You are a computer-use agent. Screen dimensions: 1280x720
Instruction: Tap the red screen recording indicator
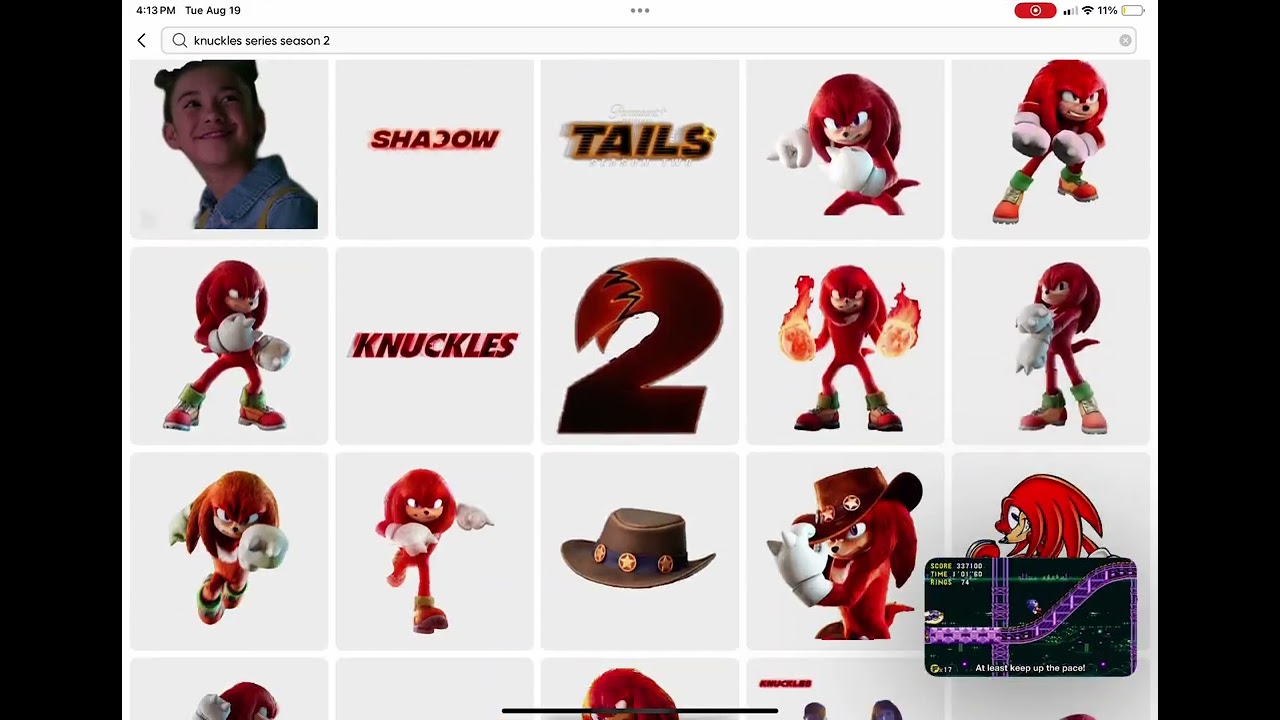[x=1035, y=11]
